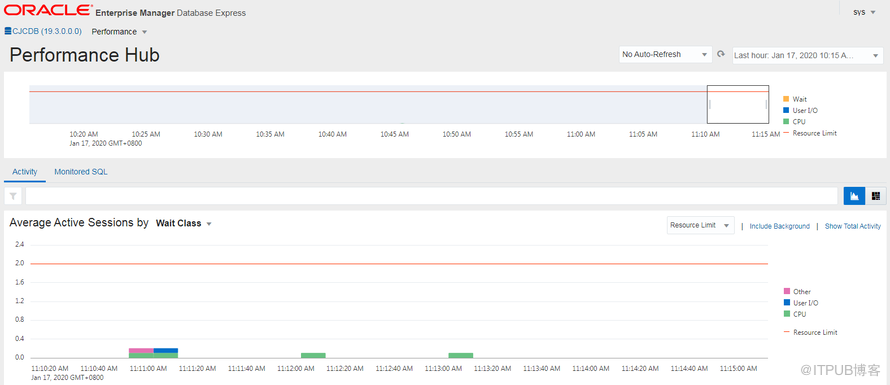Switch to chart view icon

pyautogui.click(x=854, y=196)
